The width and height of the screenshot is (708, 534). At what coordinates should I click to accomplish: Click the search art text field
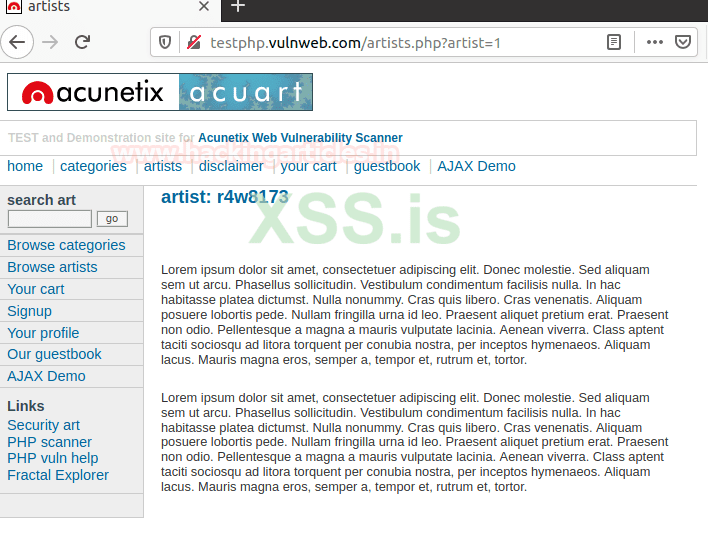50,219
